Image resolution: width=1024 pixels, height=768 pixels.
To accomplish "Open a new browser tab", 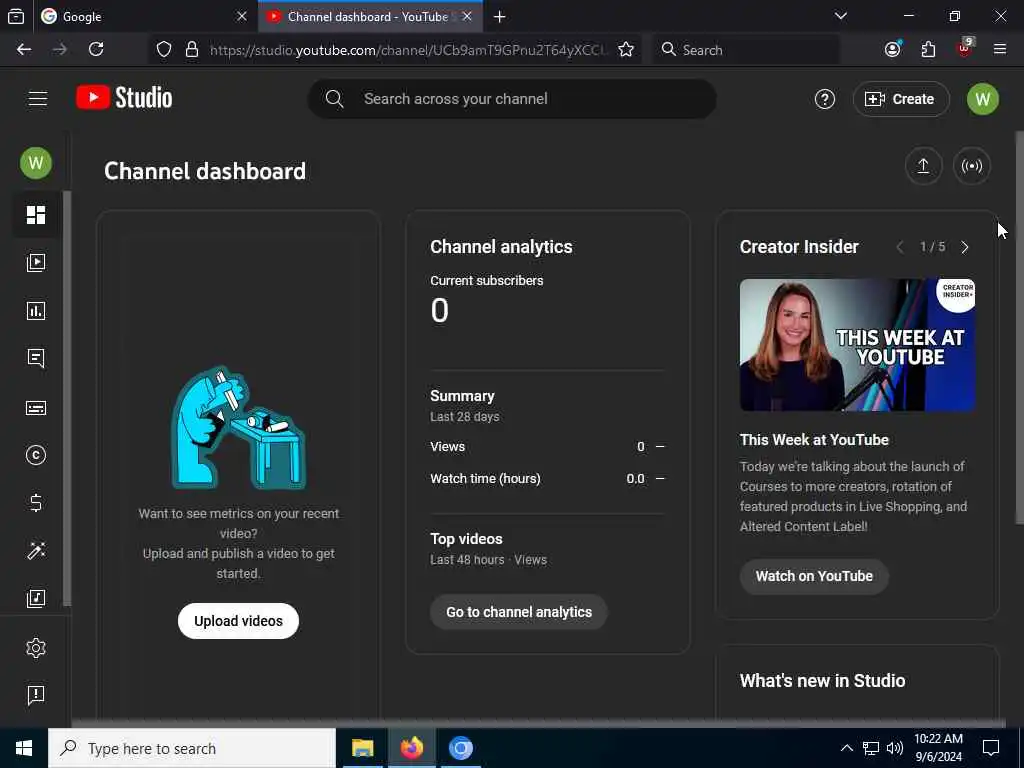I will (500, 16).
